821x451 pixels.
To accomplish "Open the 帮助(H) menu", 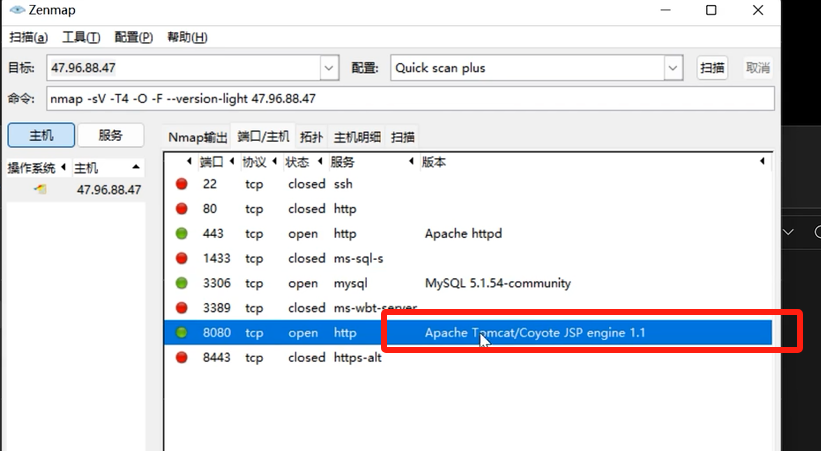I will [x=187, y=37].
